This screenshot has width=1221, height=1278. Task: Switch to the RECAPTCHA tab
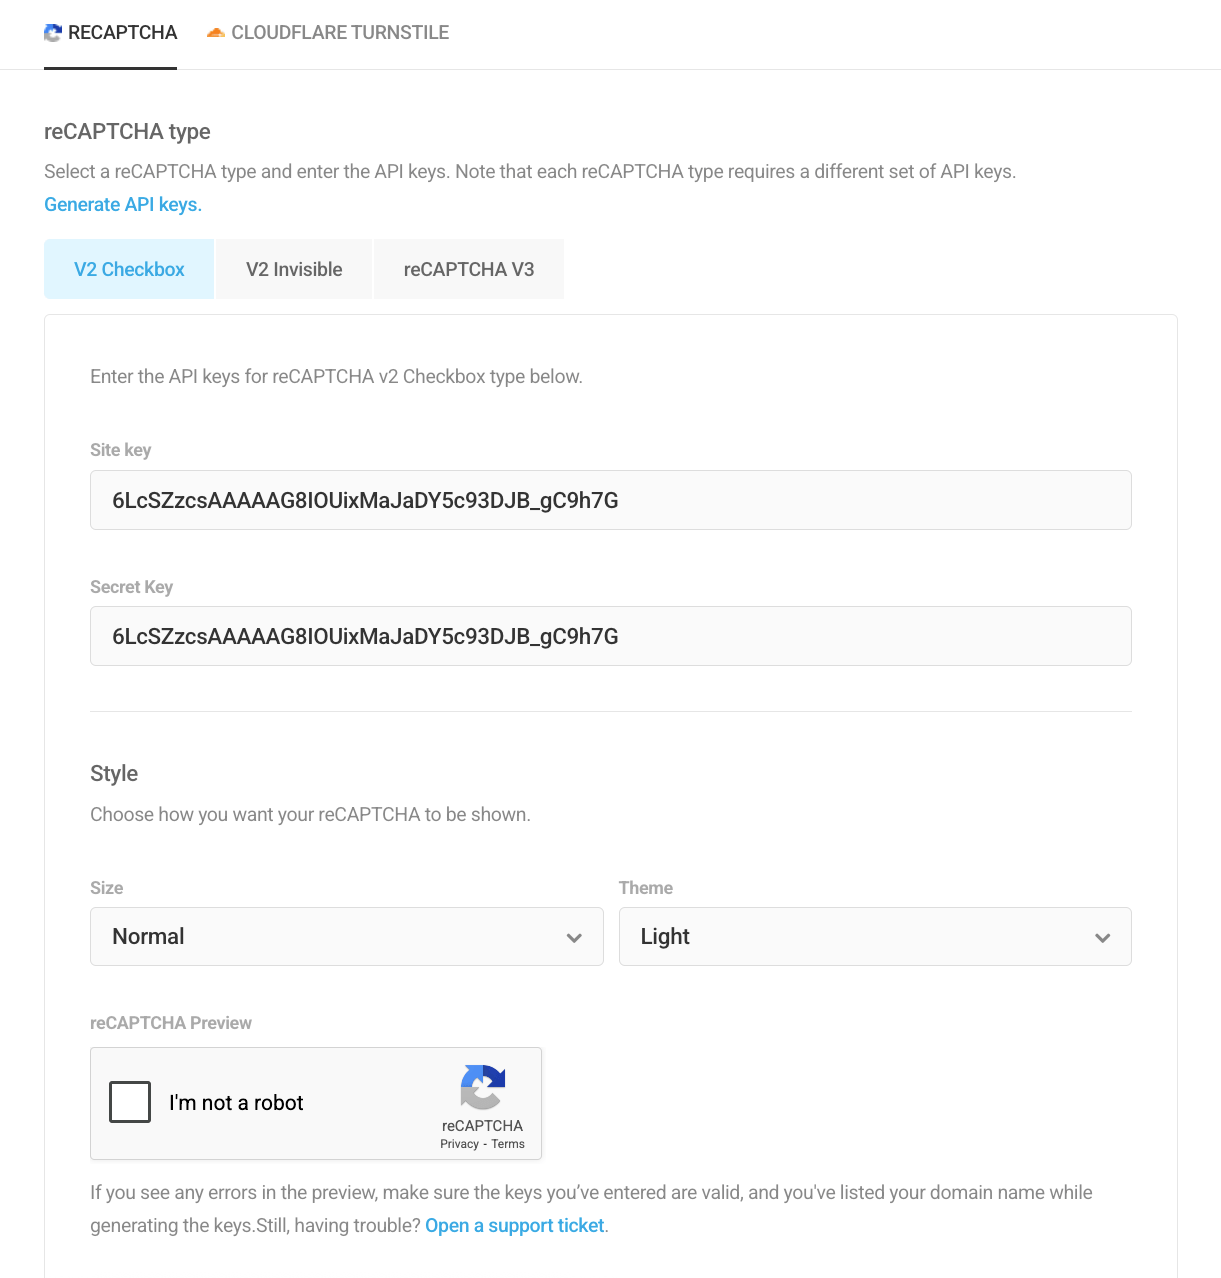click(110, 32)
